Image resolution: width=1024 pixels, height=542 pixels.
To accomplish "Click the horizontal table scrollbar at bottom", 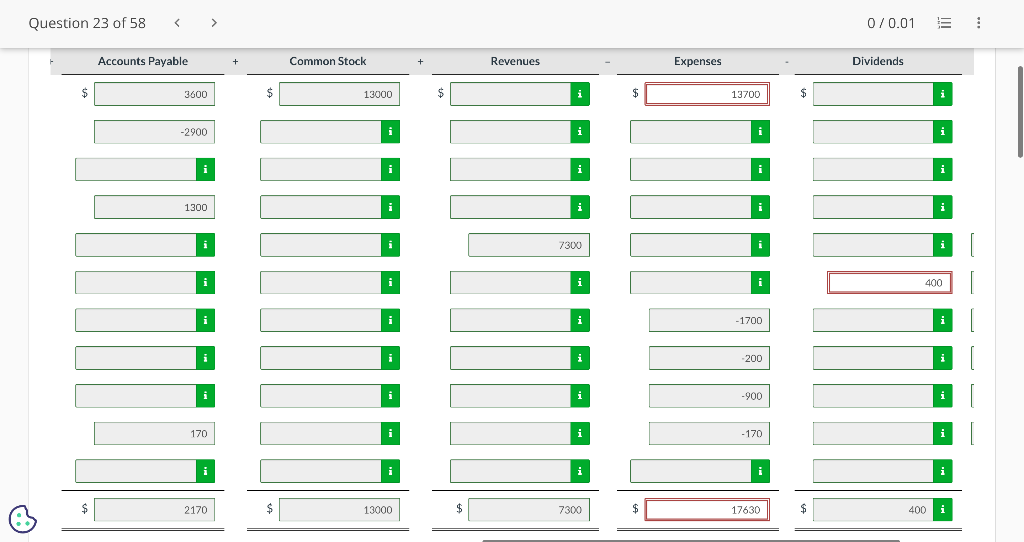I will [691, 541].
